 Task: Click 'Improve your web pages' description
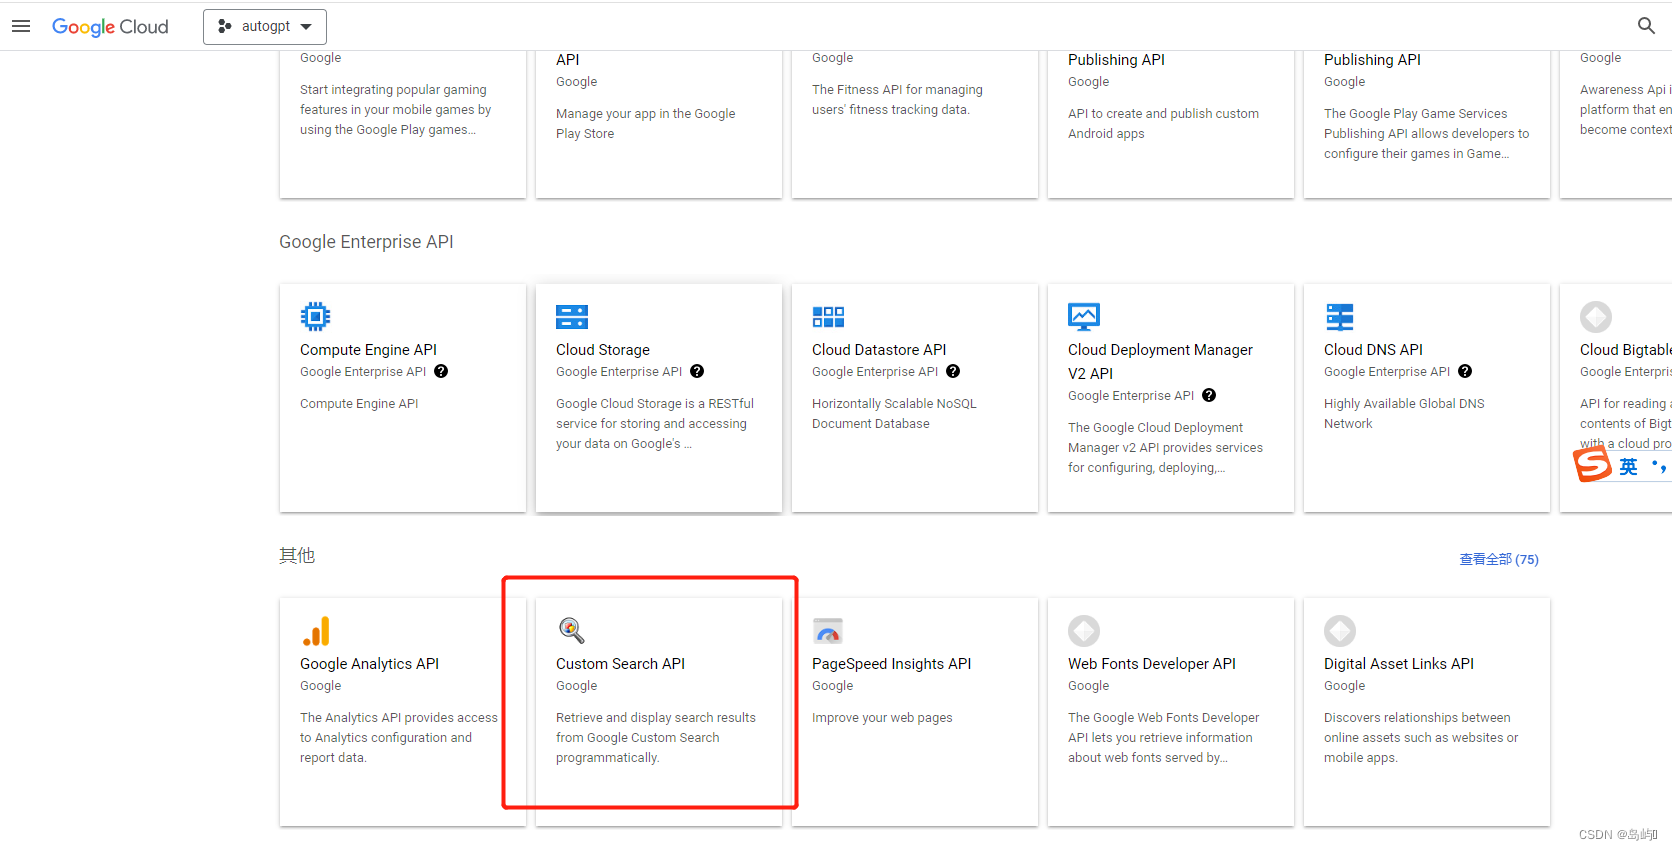(x=882, y=718)
